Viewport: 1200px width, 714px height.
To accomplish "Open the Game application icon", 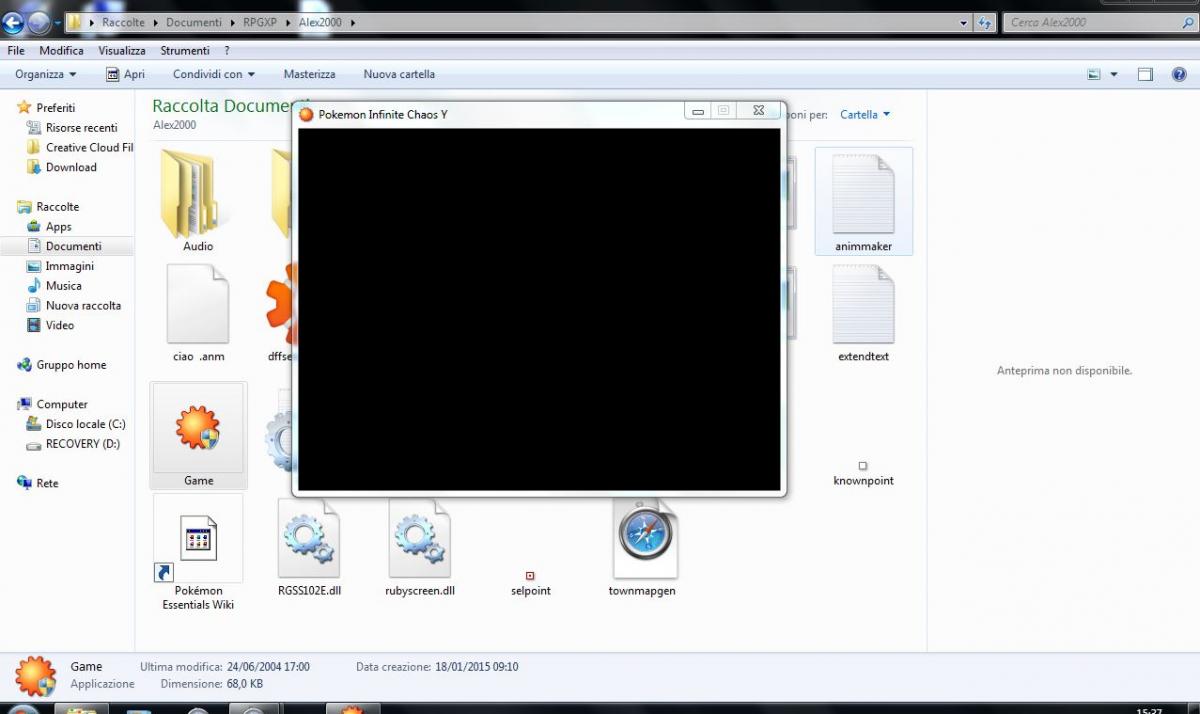I will [198, 430].
